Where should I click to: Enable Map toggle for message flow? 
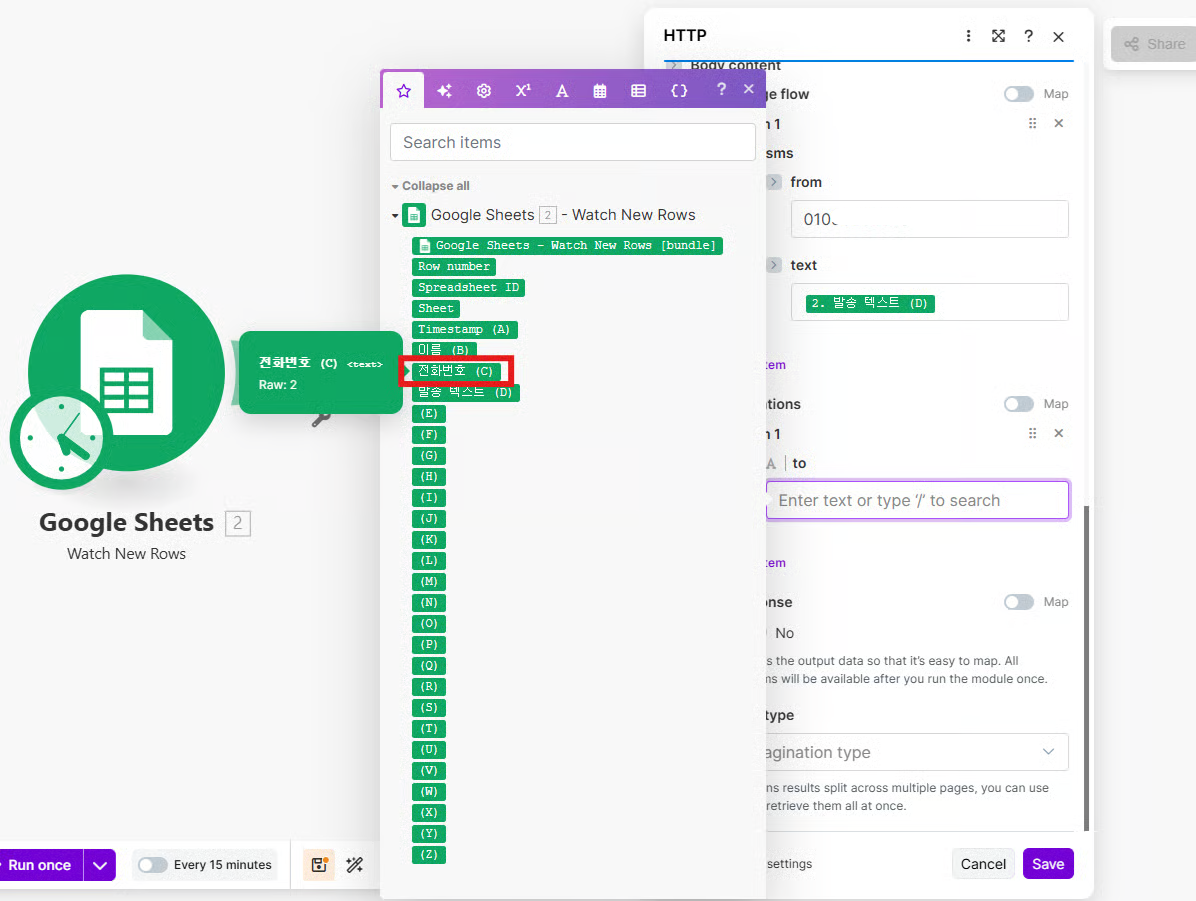1019,94
